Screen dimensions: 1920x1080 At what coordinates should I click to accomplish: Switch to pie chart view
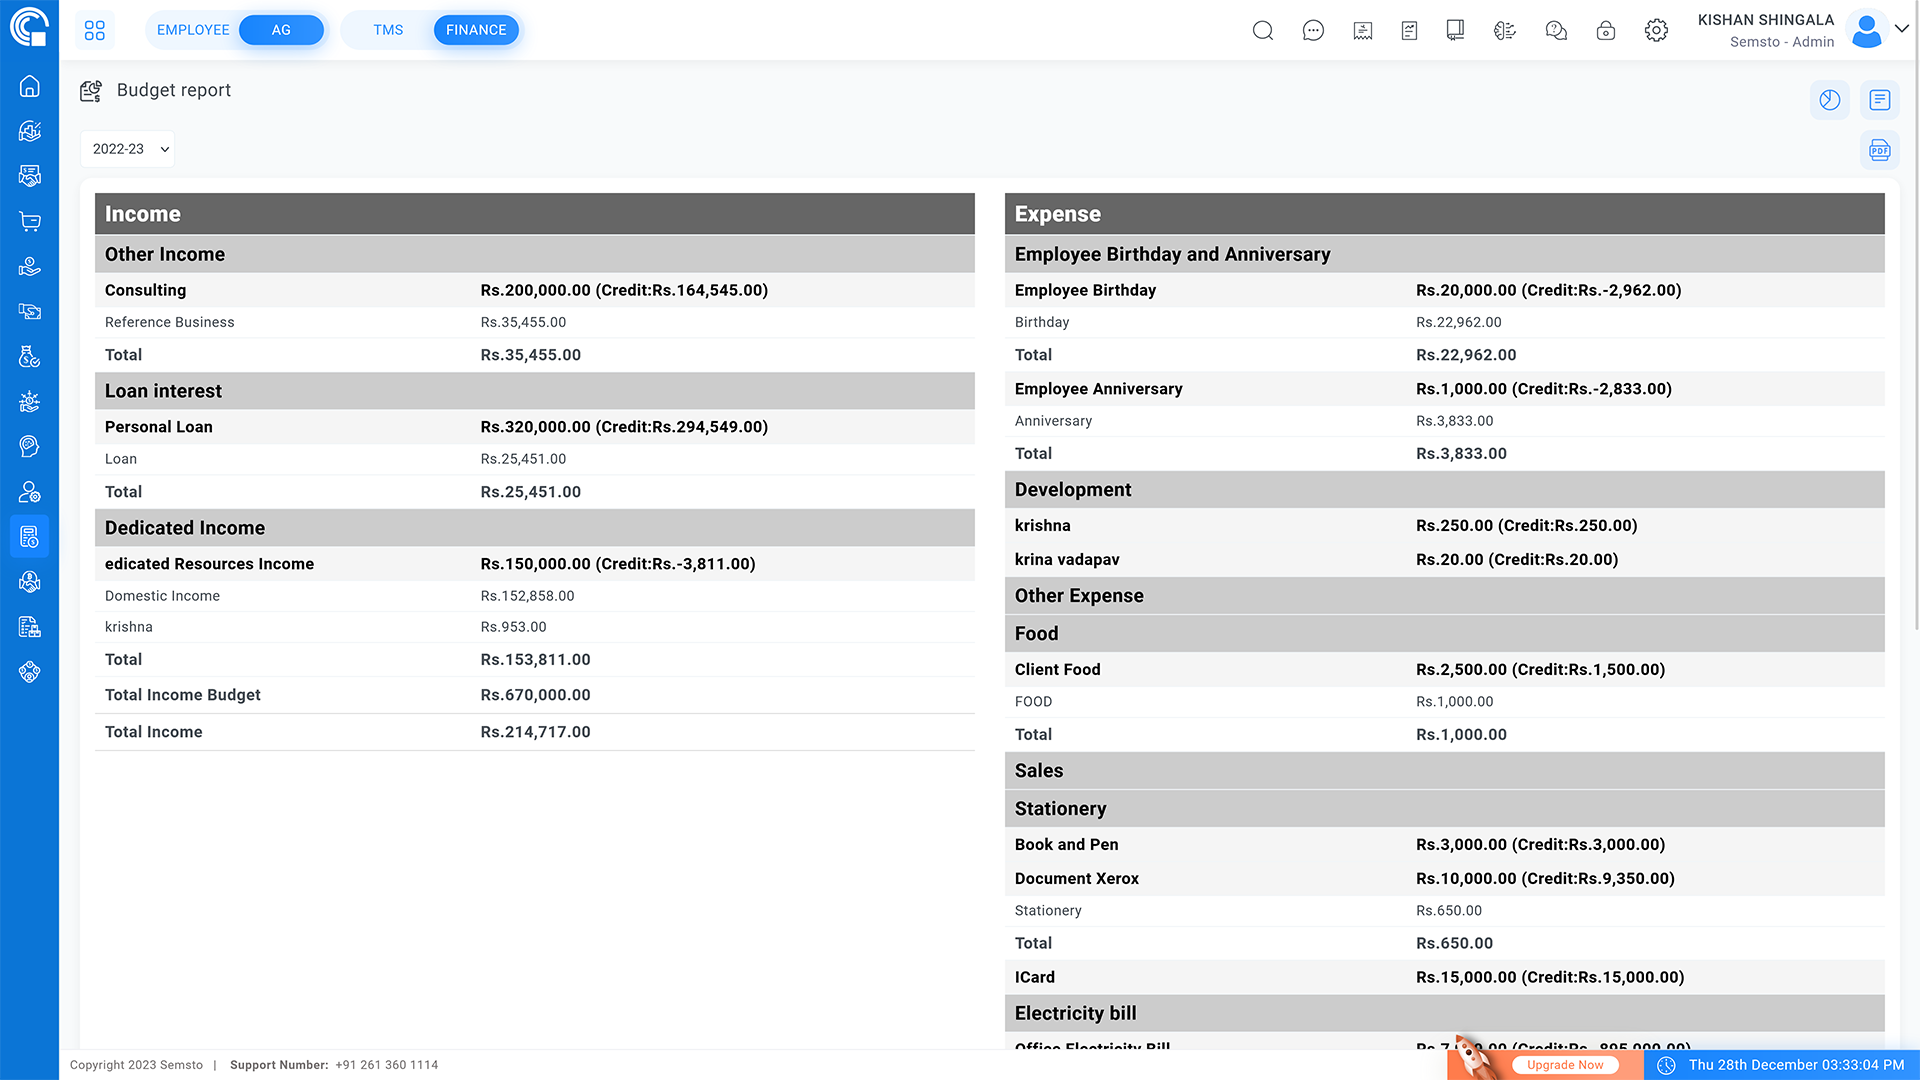click(x=1830, y=100)
